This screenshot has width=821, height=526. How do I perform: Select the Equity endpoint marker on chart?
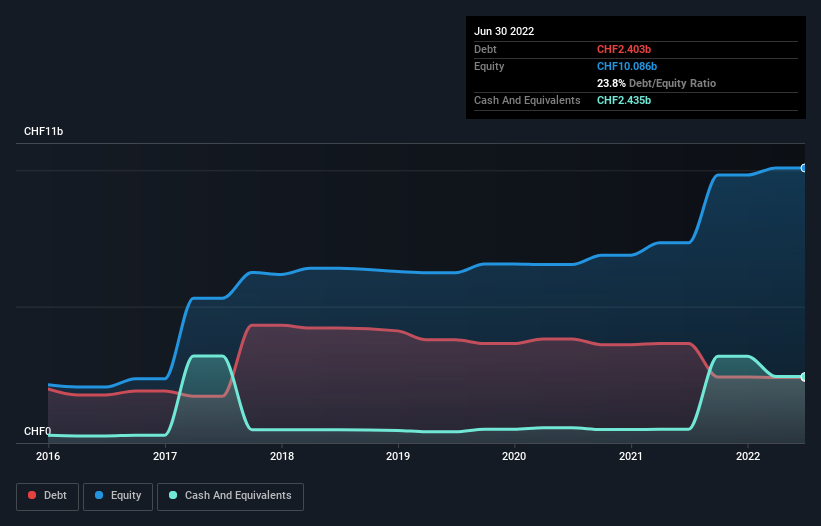[804, 168]
